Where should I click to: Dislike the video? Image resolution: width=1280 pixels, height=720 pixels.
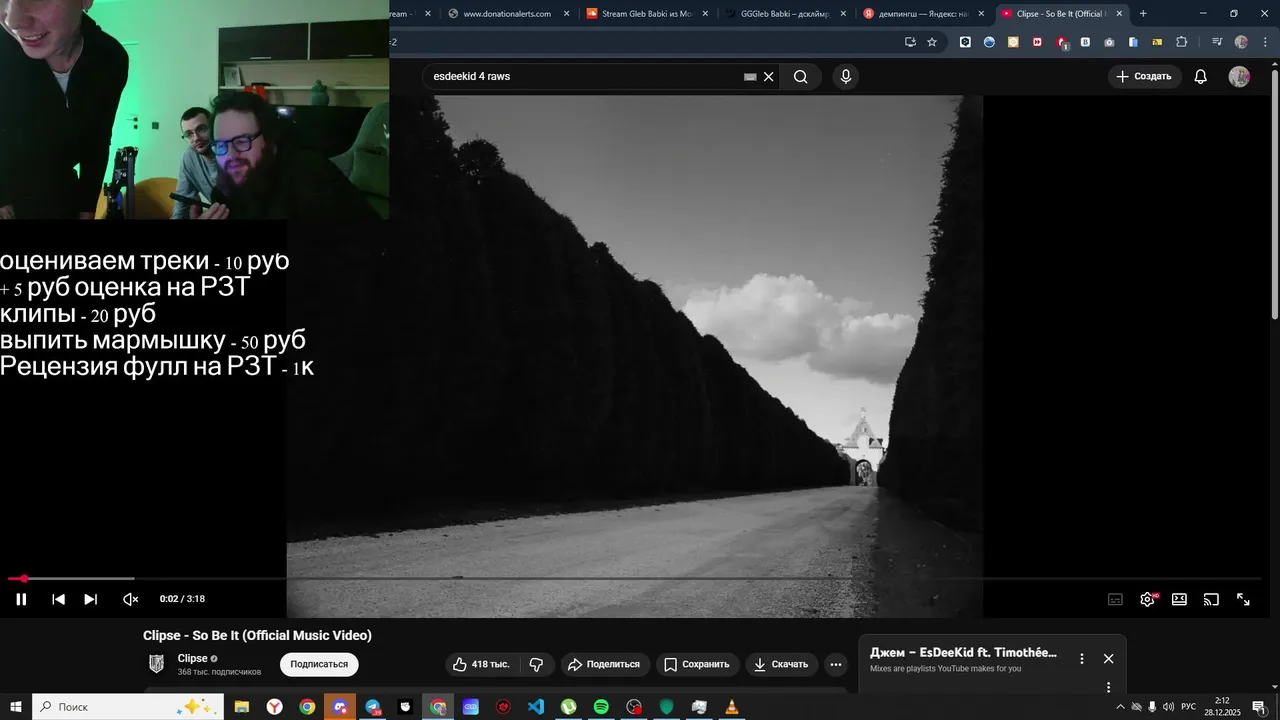click(x=536, y=664)
